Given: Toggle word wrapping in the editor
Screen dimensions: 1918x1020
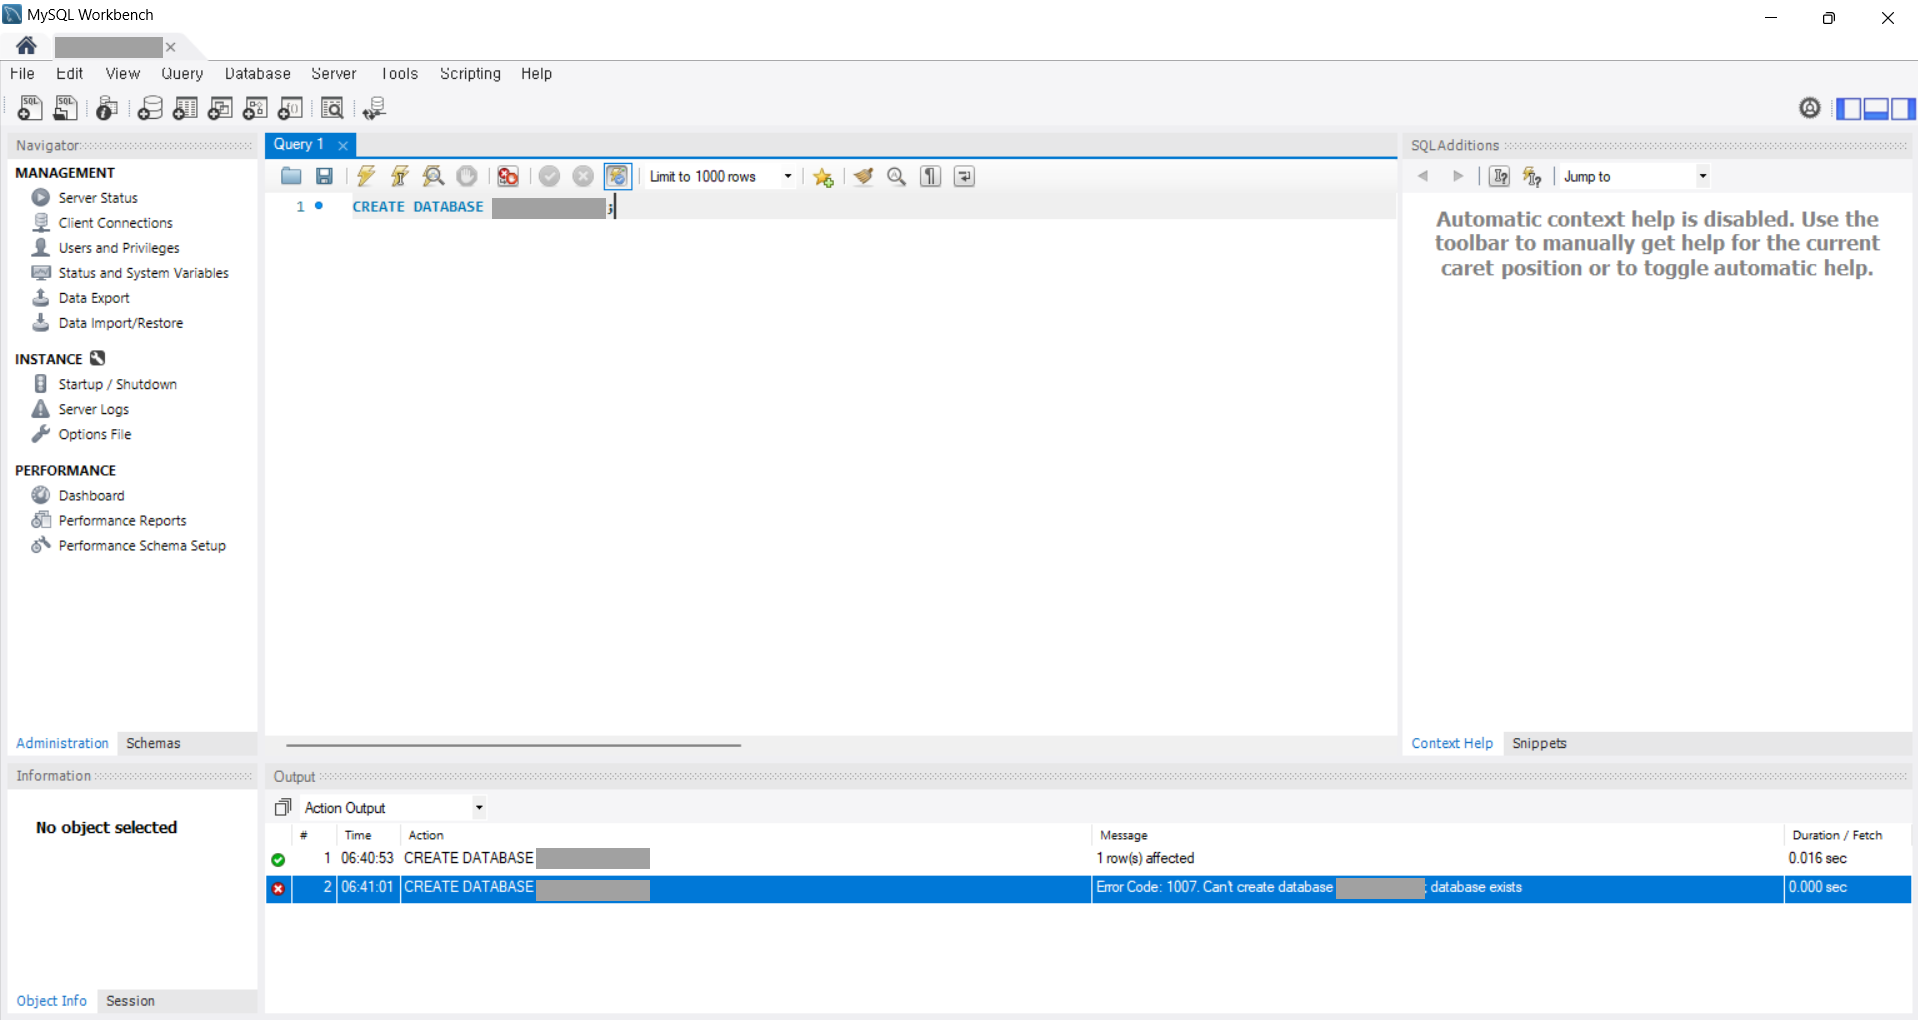Looking at the screenshot, I should click(x=964, y=177).
